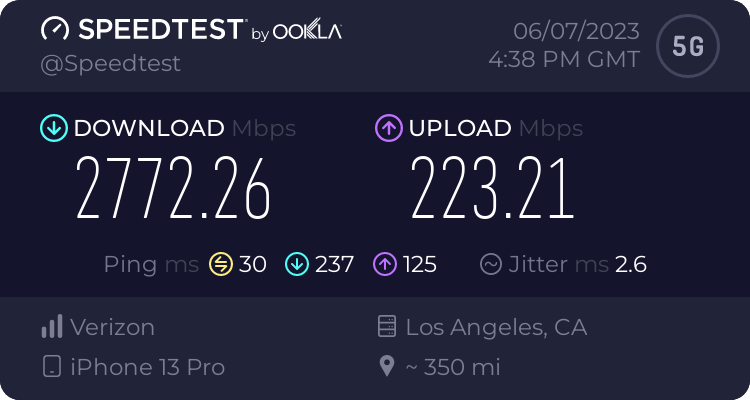Click the Los Angeles, CA server label

(496, 328)
